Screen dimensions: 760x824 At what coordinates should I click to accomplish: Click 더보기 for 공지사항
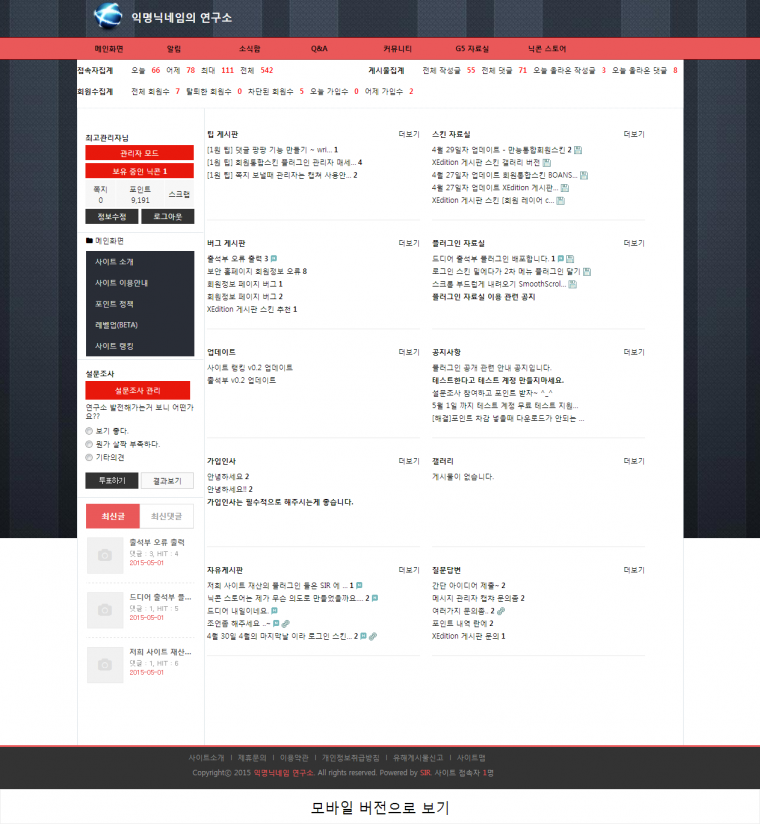(x=634, y=352)
